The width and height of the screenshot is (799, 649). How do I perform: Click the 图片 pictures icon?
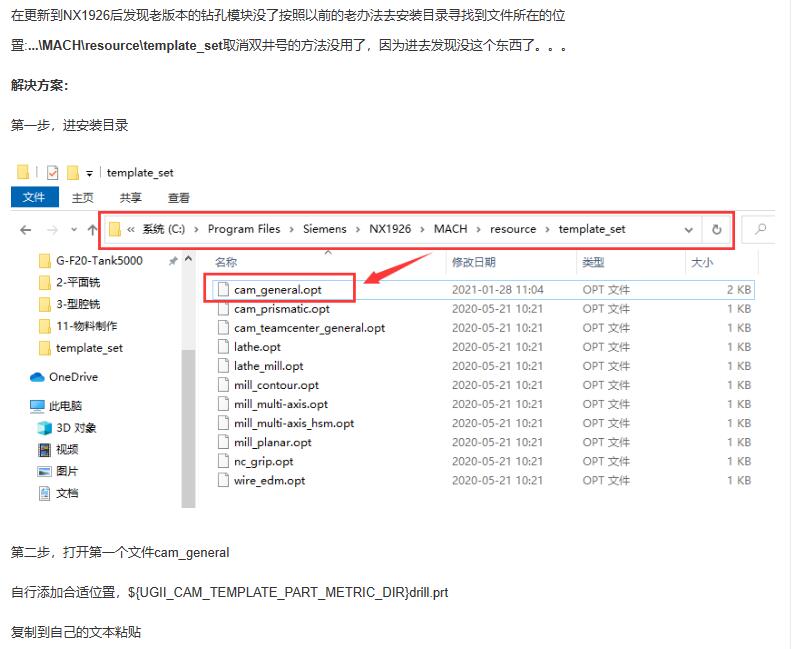tap(44, 471)
